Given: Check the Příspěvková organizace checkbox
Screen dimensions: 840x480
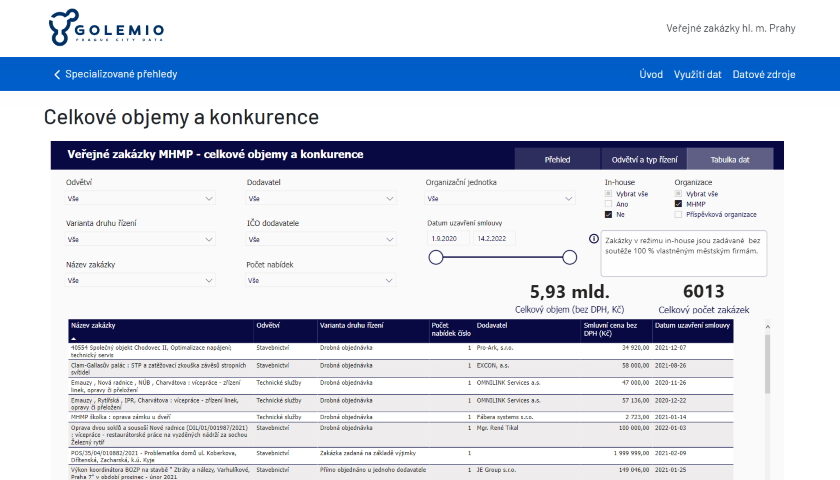Looking at the screenshot, I should click(x=678, y=214).
